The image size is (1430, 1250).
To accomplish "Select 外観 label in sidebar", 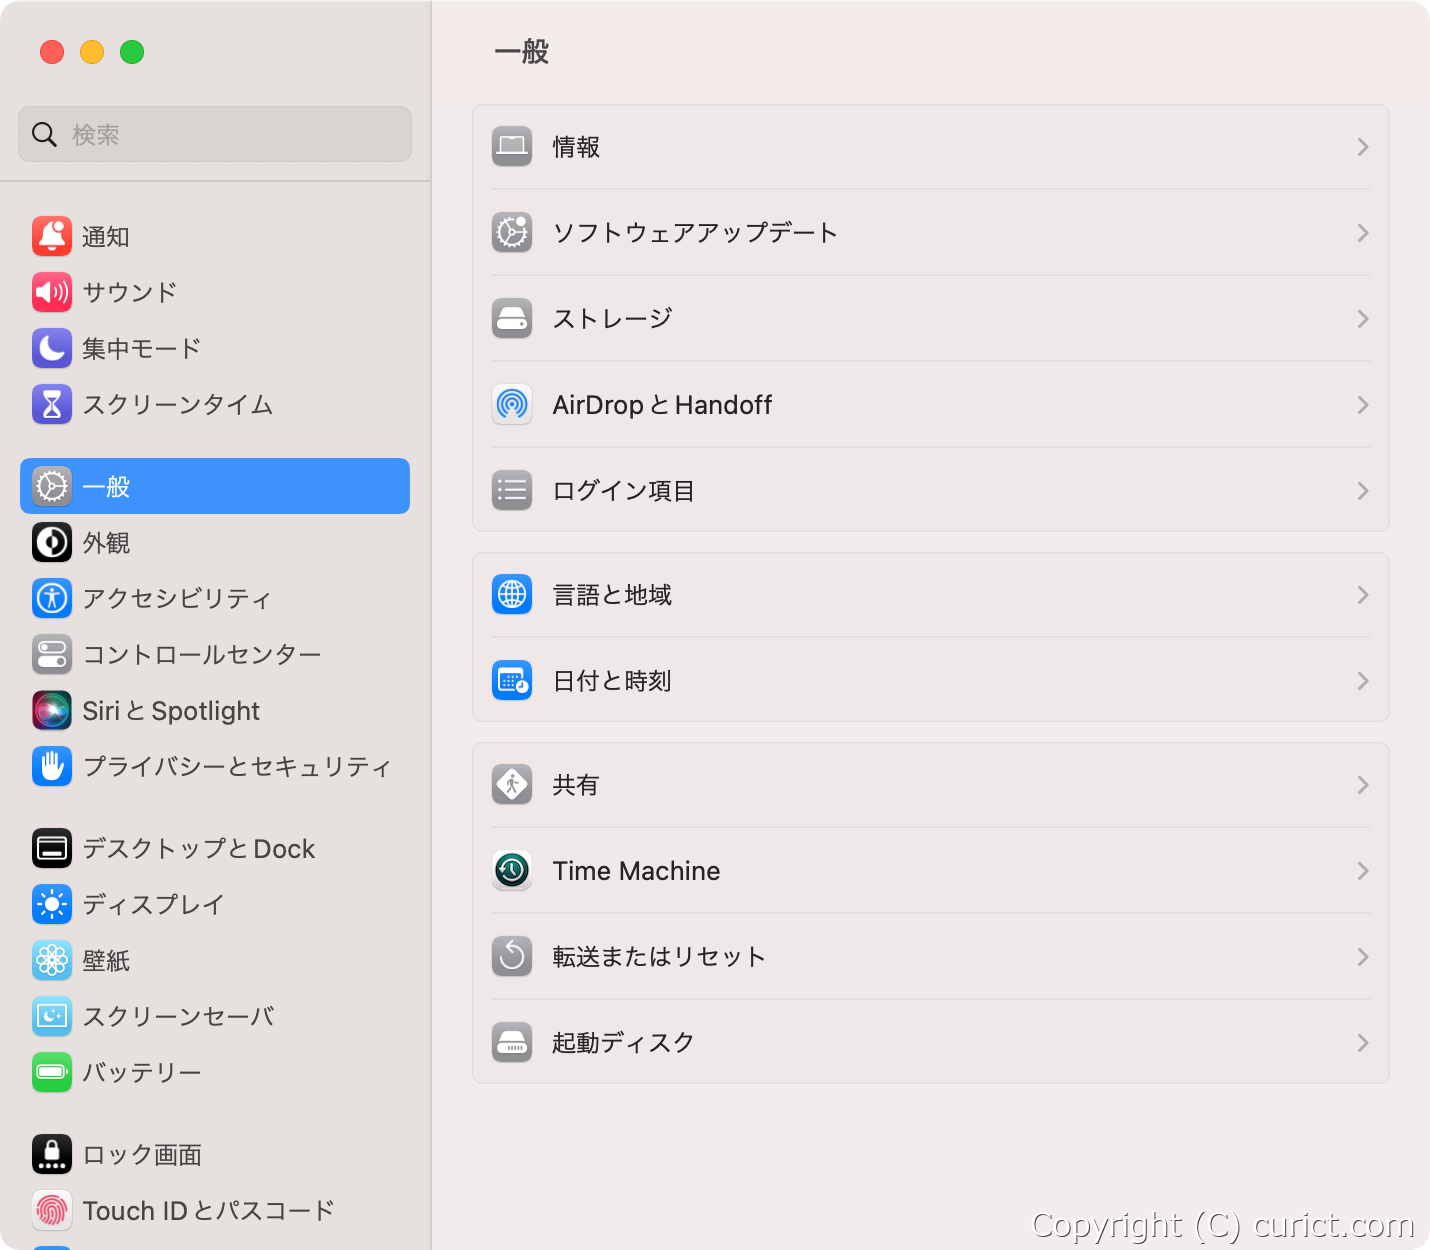I will [x=106, y=542].
